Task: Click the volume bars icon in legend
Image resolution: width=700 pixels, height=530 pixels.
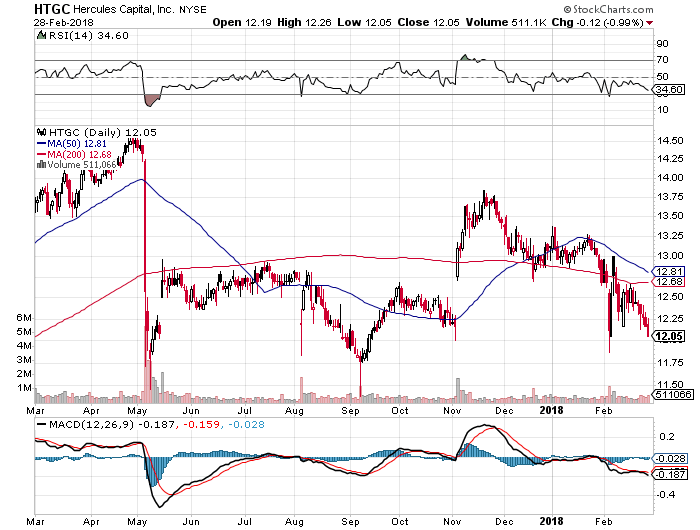Action: [x=42, y=164]
